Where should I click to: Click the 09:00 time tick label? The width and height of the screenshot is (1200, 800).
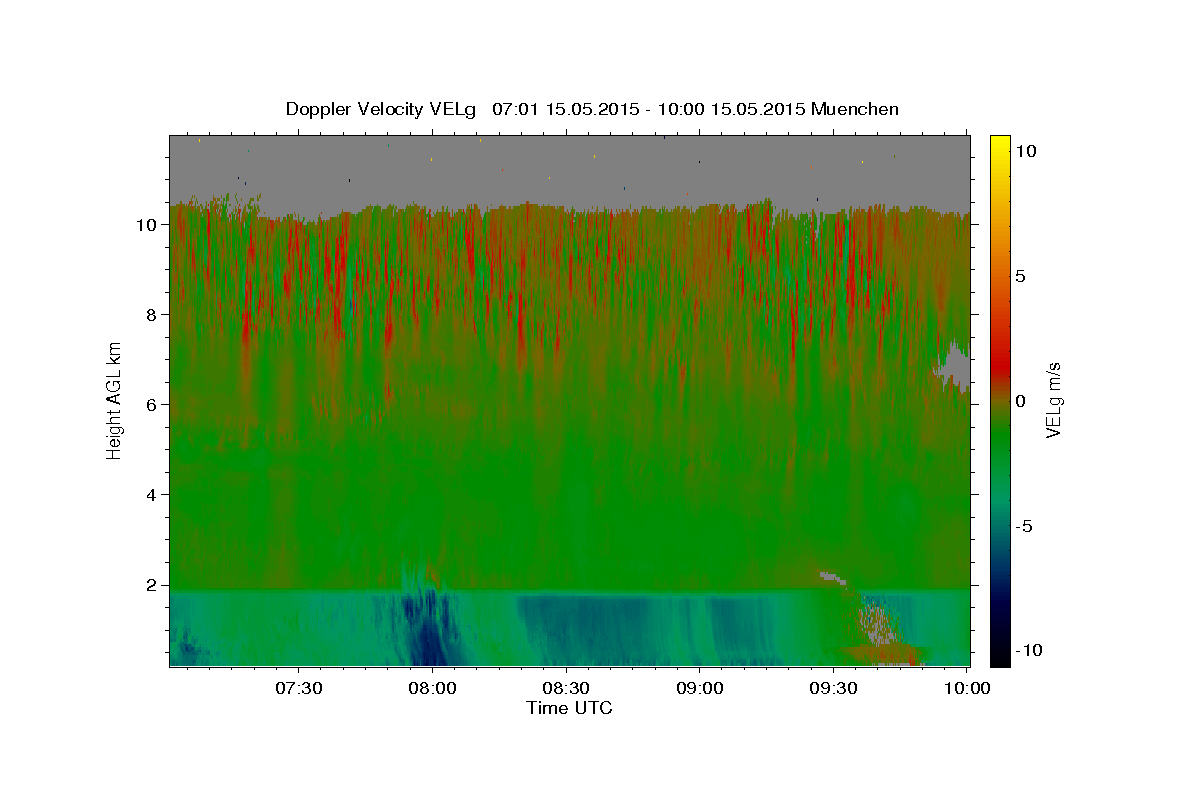pos(699,689)
